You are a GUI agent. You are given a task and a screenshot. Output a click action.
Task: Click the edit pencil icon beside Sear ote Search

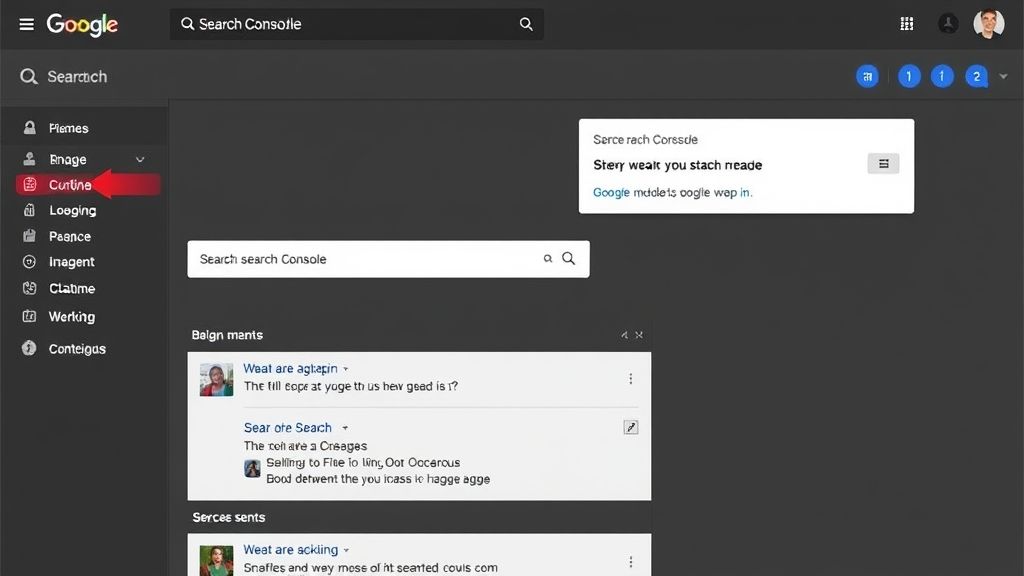631,427
